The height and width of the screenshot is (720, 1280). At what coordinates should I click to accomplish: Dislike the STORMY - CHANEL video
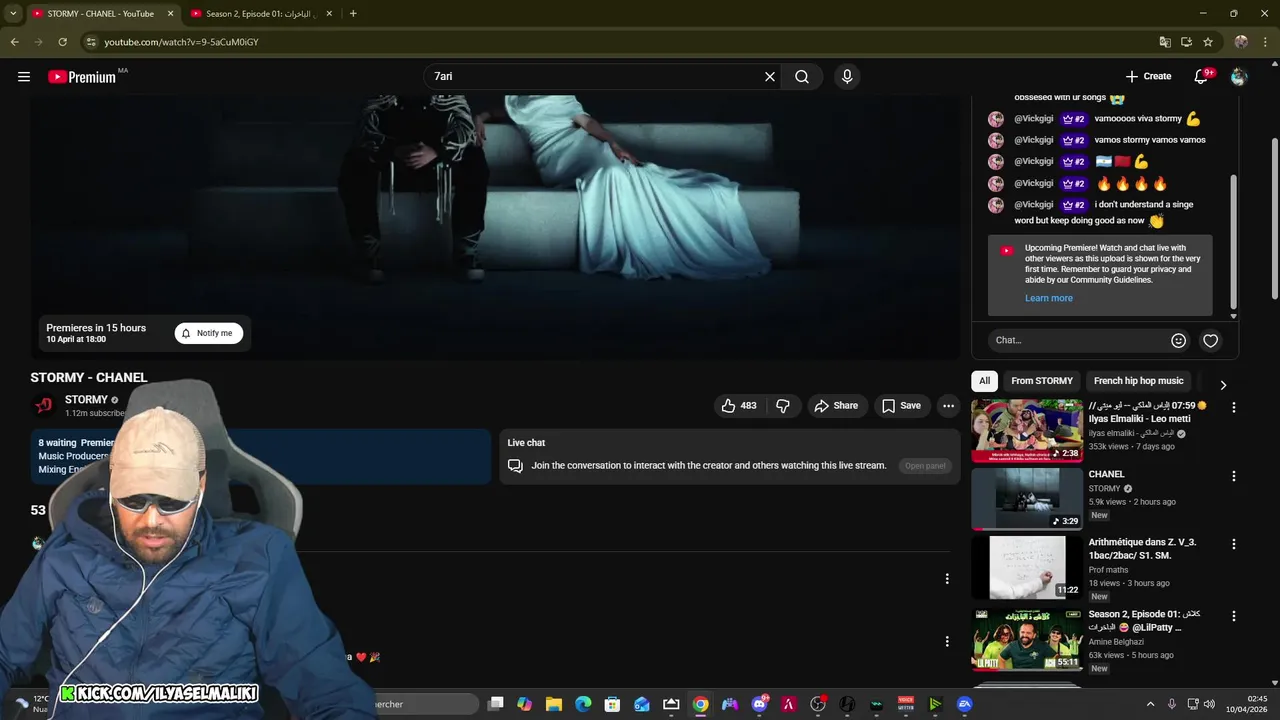click(x=783, y=406)
